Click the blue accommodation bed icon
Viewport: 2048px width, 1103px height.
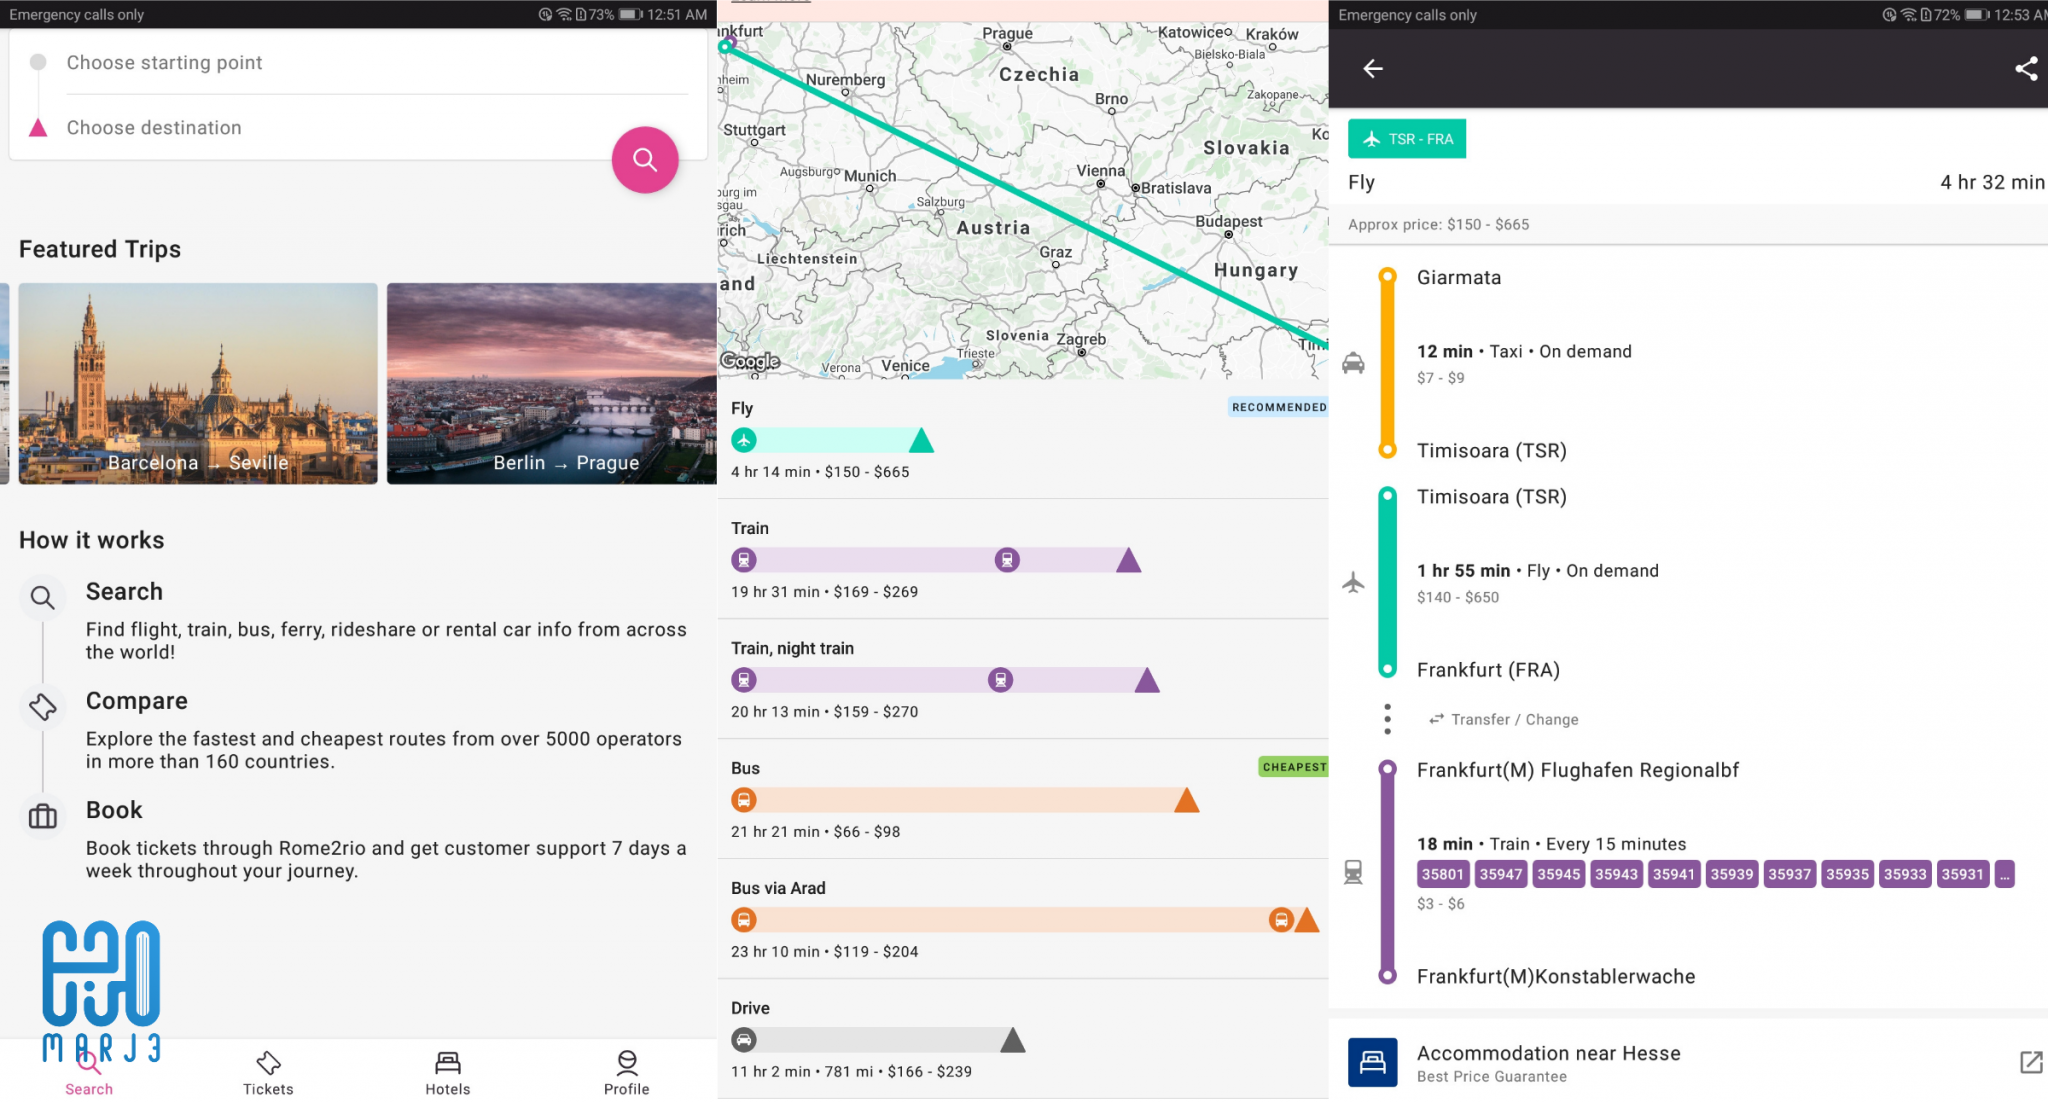(1372, 1062)
